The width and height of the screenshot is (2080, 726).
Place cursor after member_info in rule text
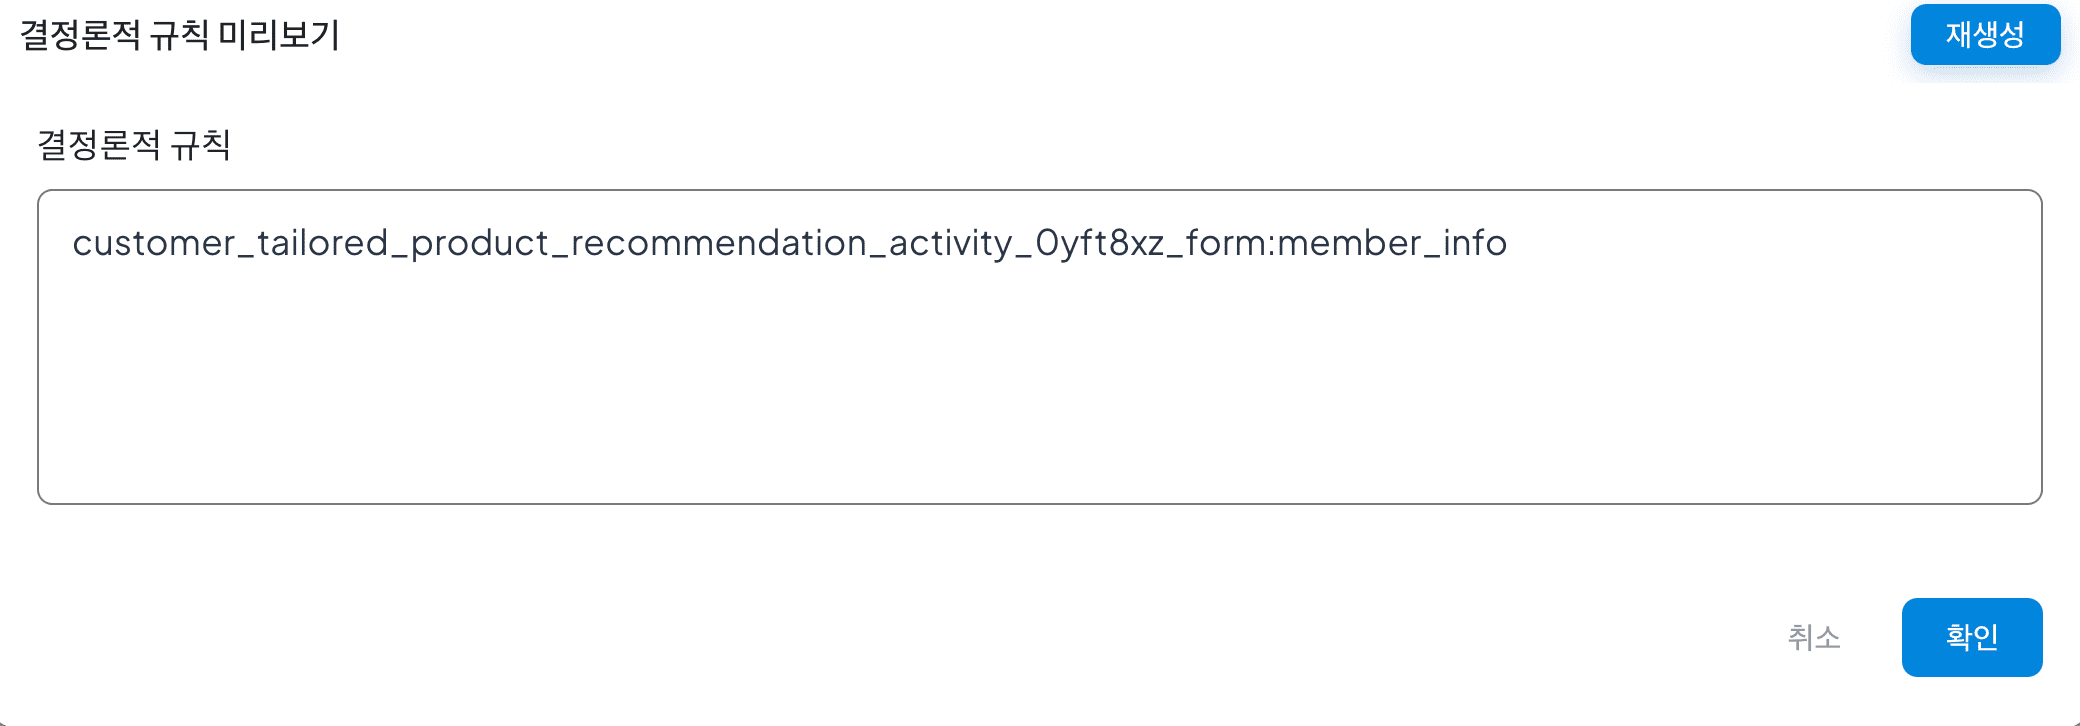1509,243
